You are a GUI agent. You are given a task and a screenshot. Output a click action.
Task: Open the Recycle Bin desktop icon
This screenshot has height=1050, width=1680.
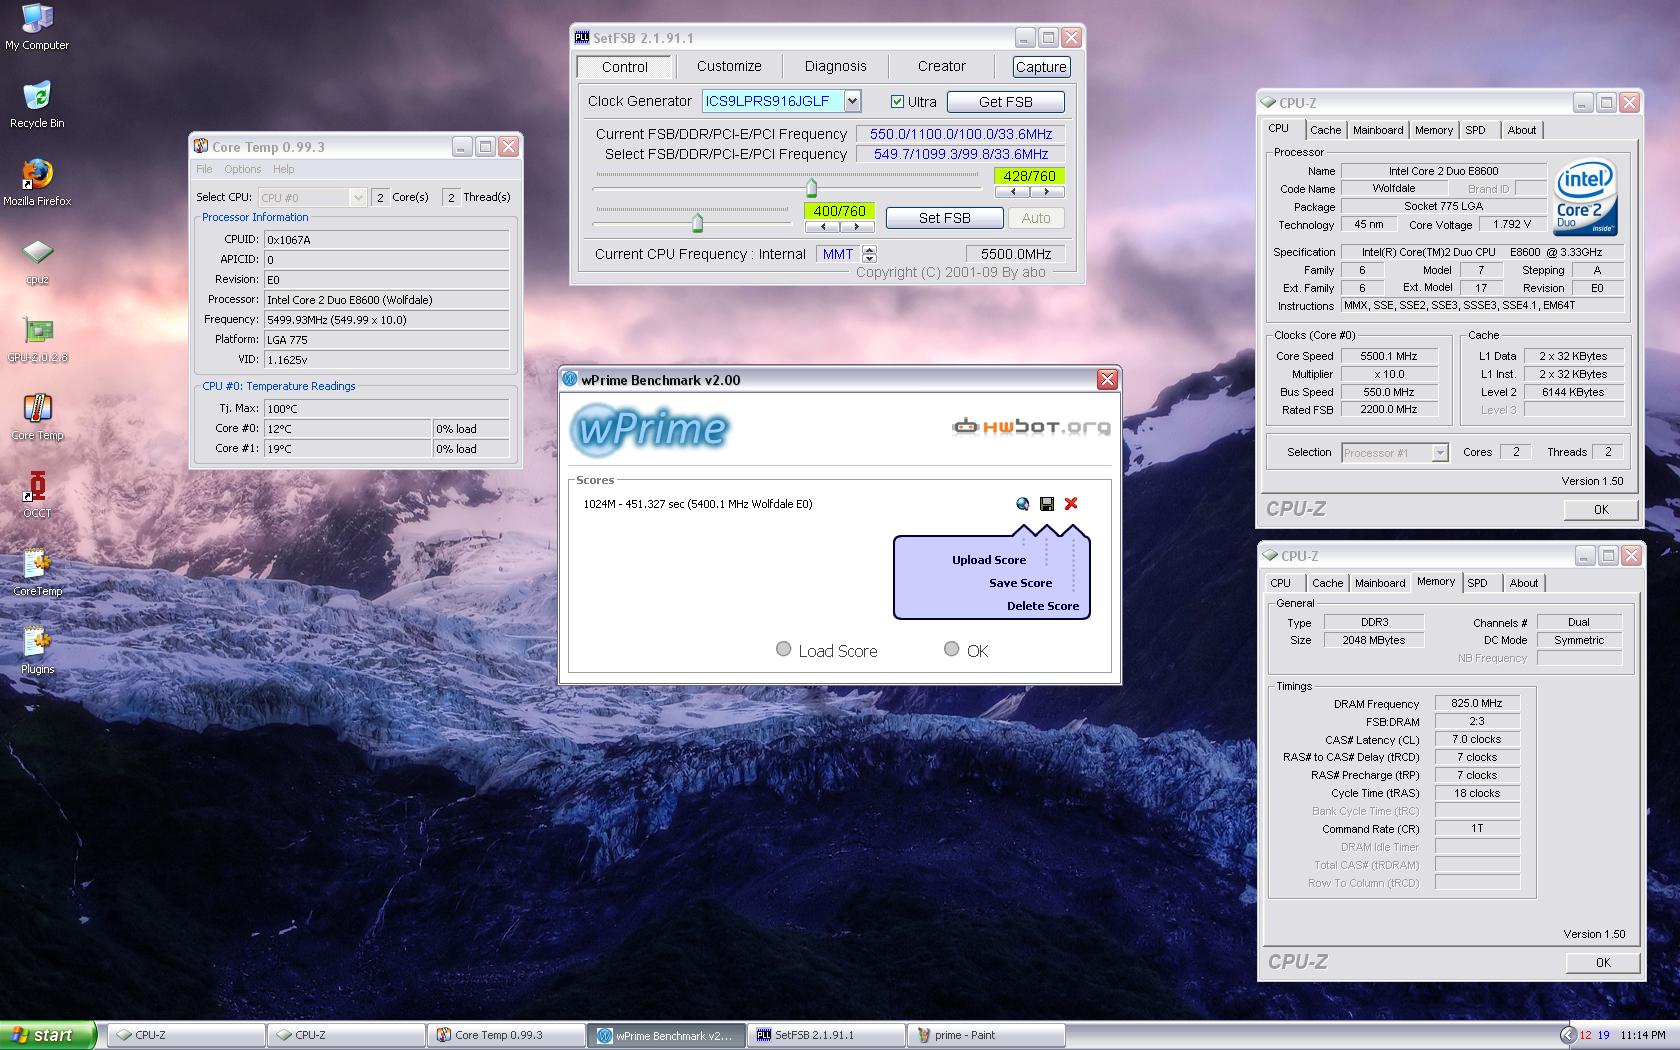tap(37, 104)
